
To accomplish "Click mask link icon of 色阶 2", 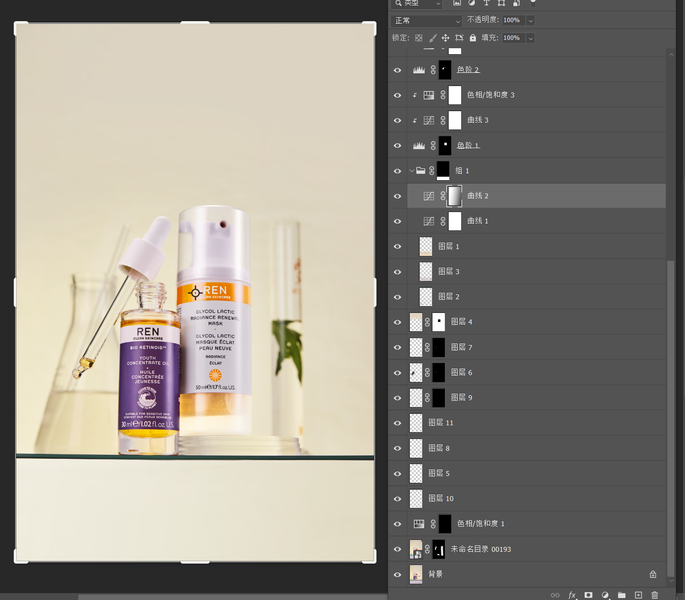I will point(433,70).
